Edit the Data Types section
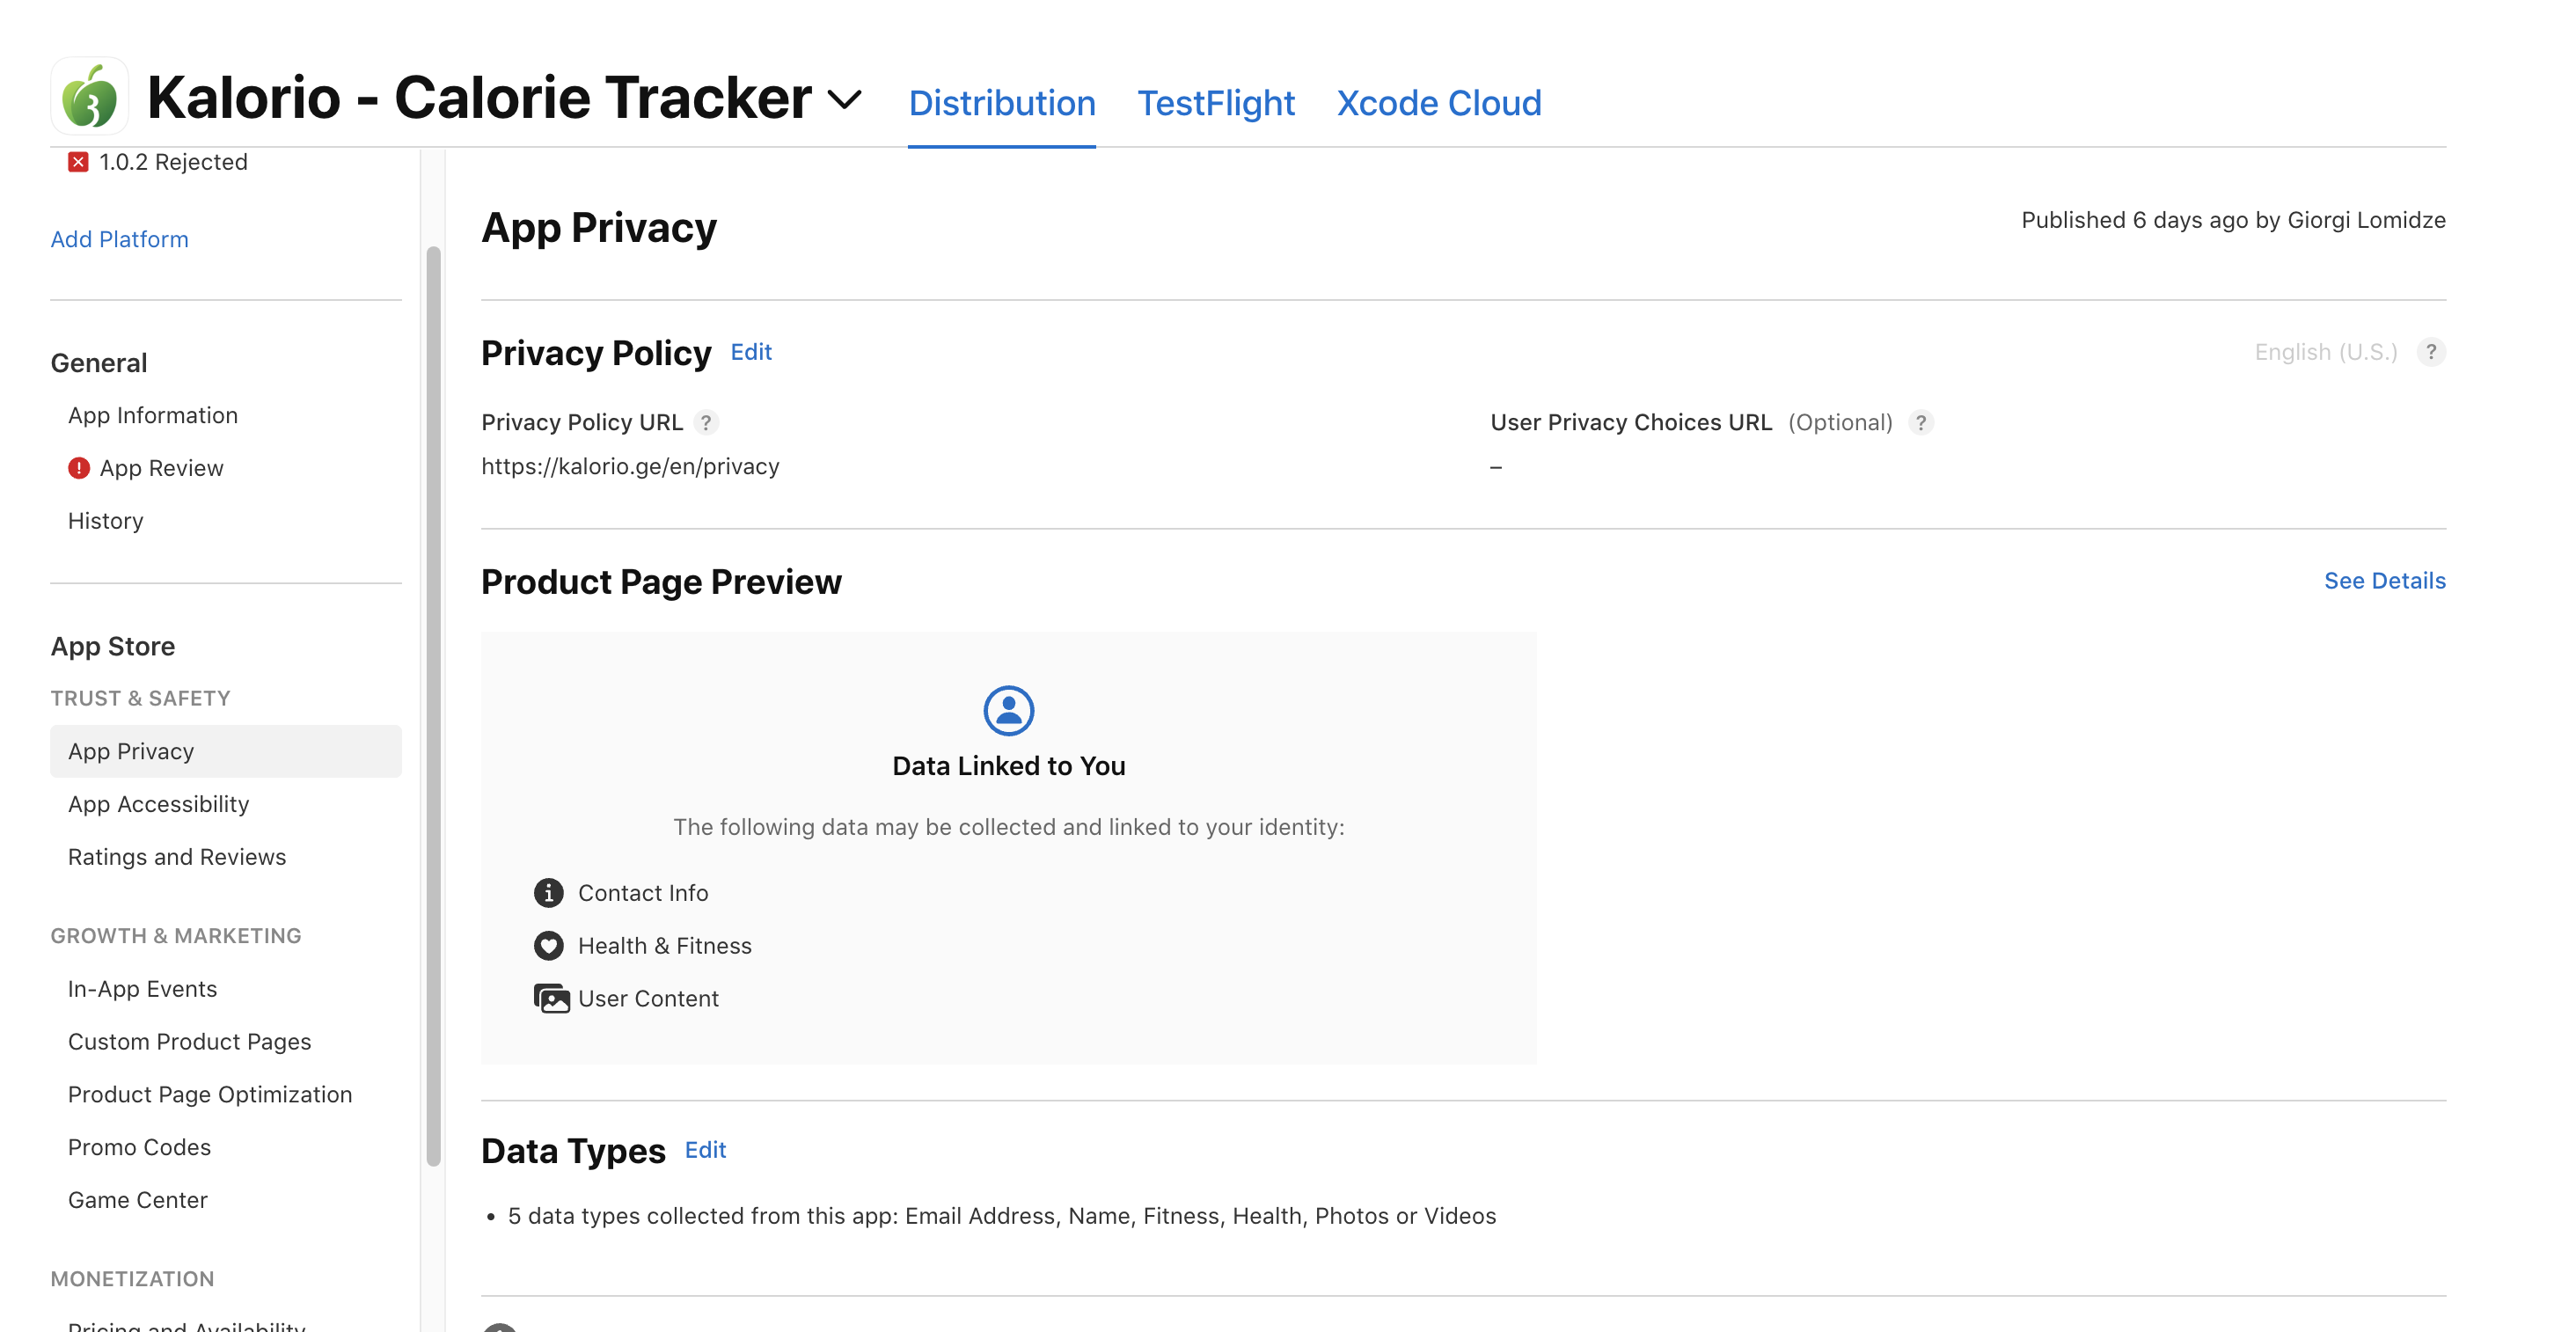This screenshot has height=1332, width=2576. pos(705,1150)
